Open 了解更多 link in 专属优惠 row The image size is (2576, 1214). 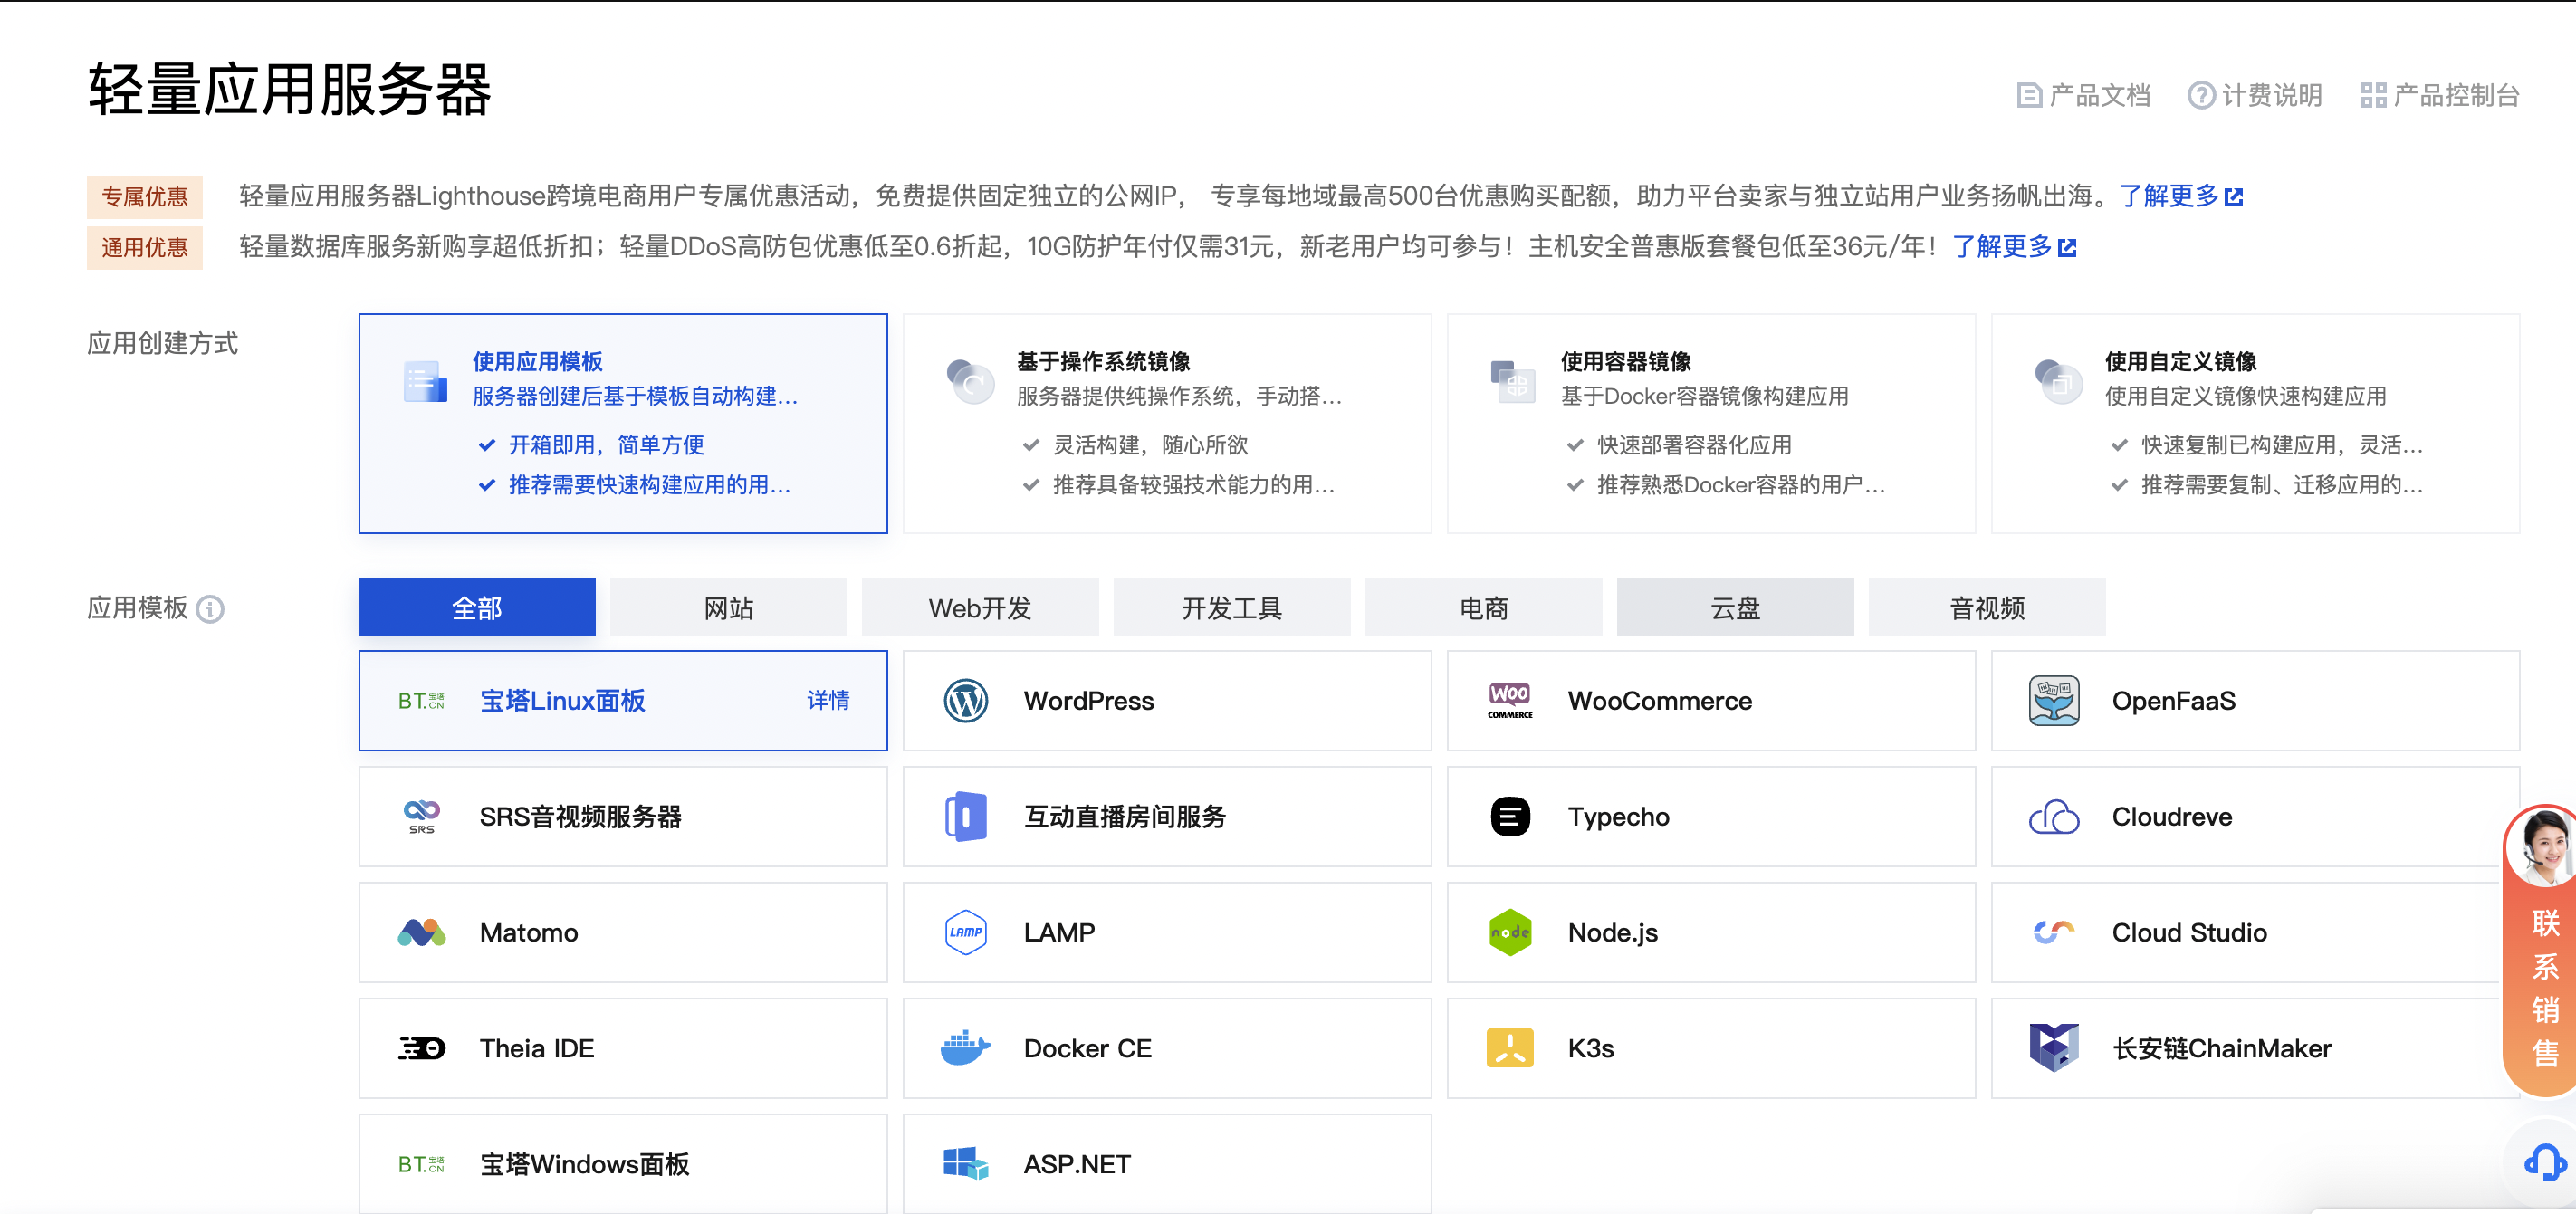pyautogui.click(x=2180, y=196)
